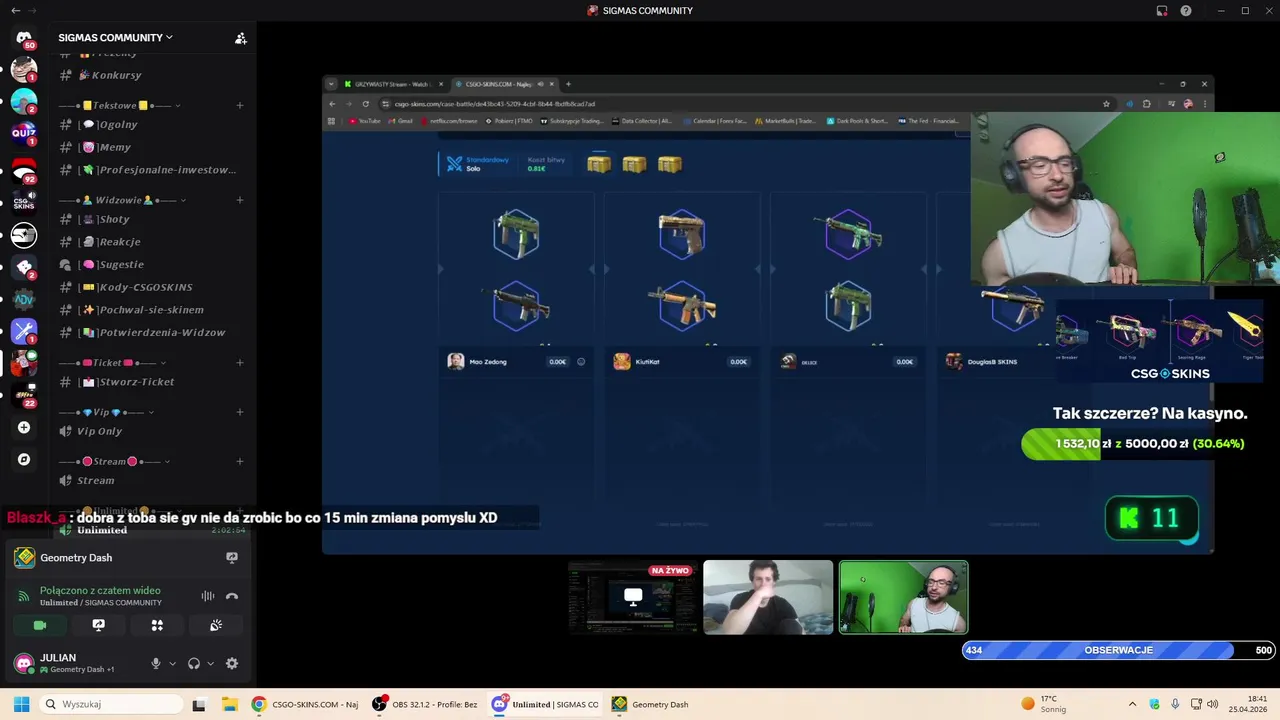Open the ADV server in the sidebar
This screenshot has width=1280, height=720.
[24, 299]
